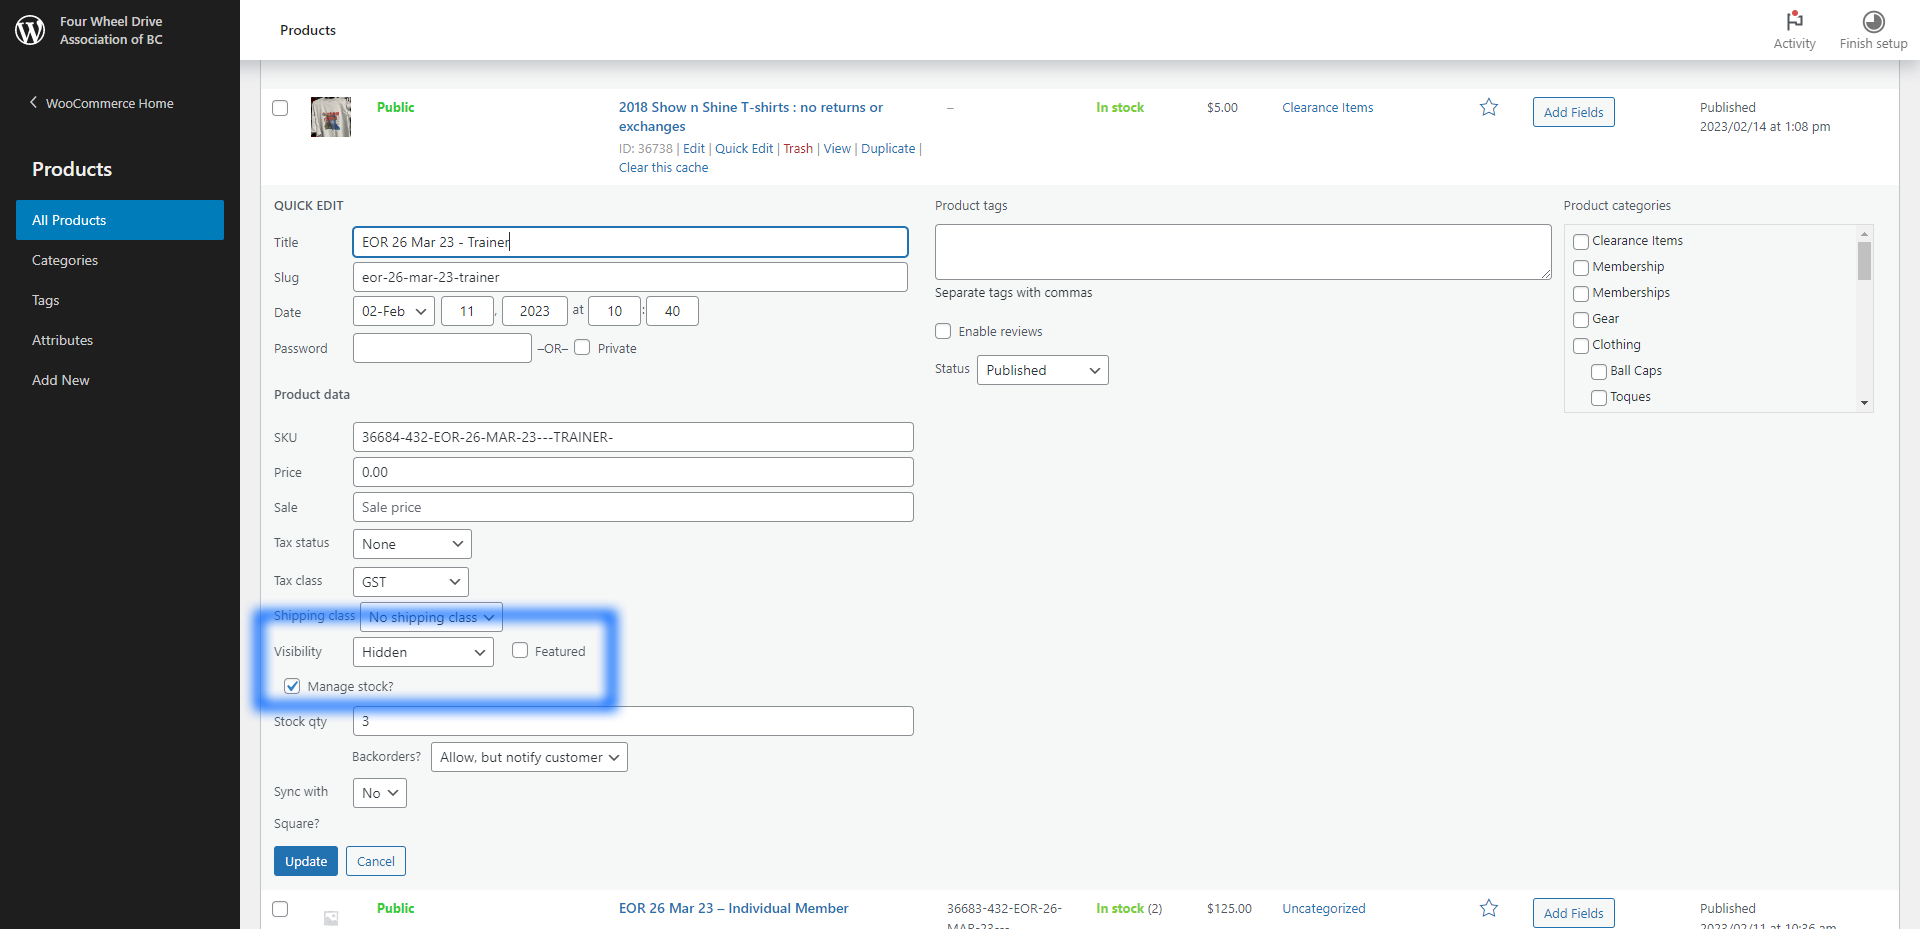Open the Shipping class dropdown
The width and height of the screenshot is (1920, 929).
[431, 617]
